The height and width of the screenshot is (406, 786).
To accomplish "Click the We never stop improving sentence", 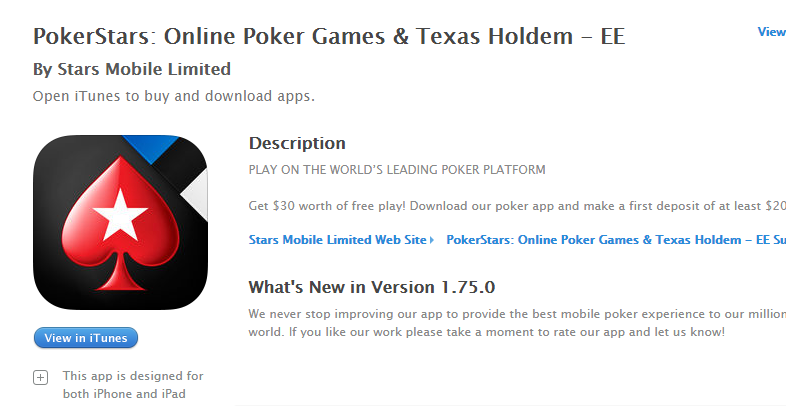I will (x=517, y=314).
